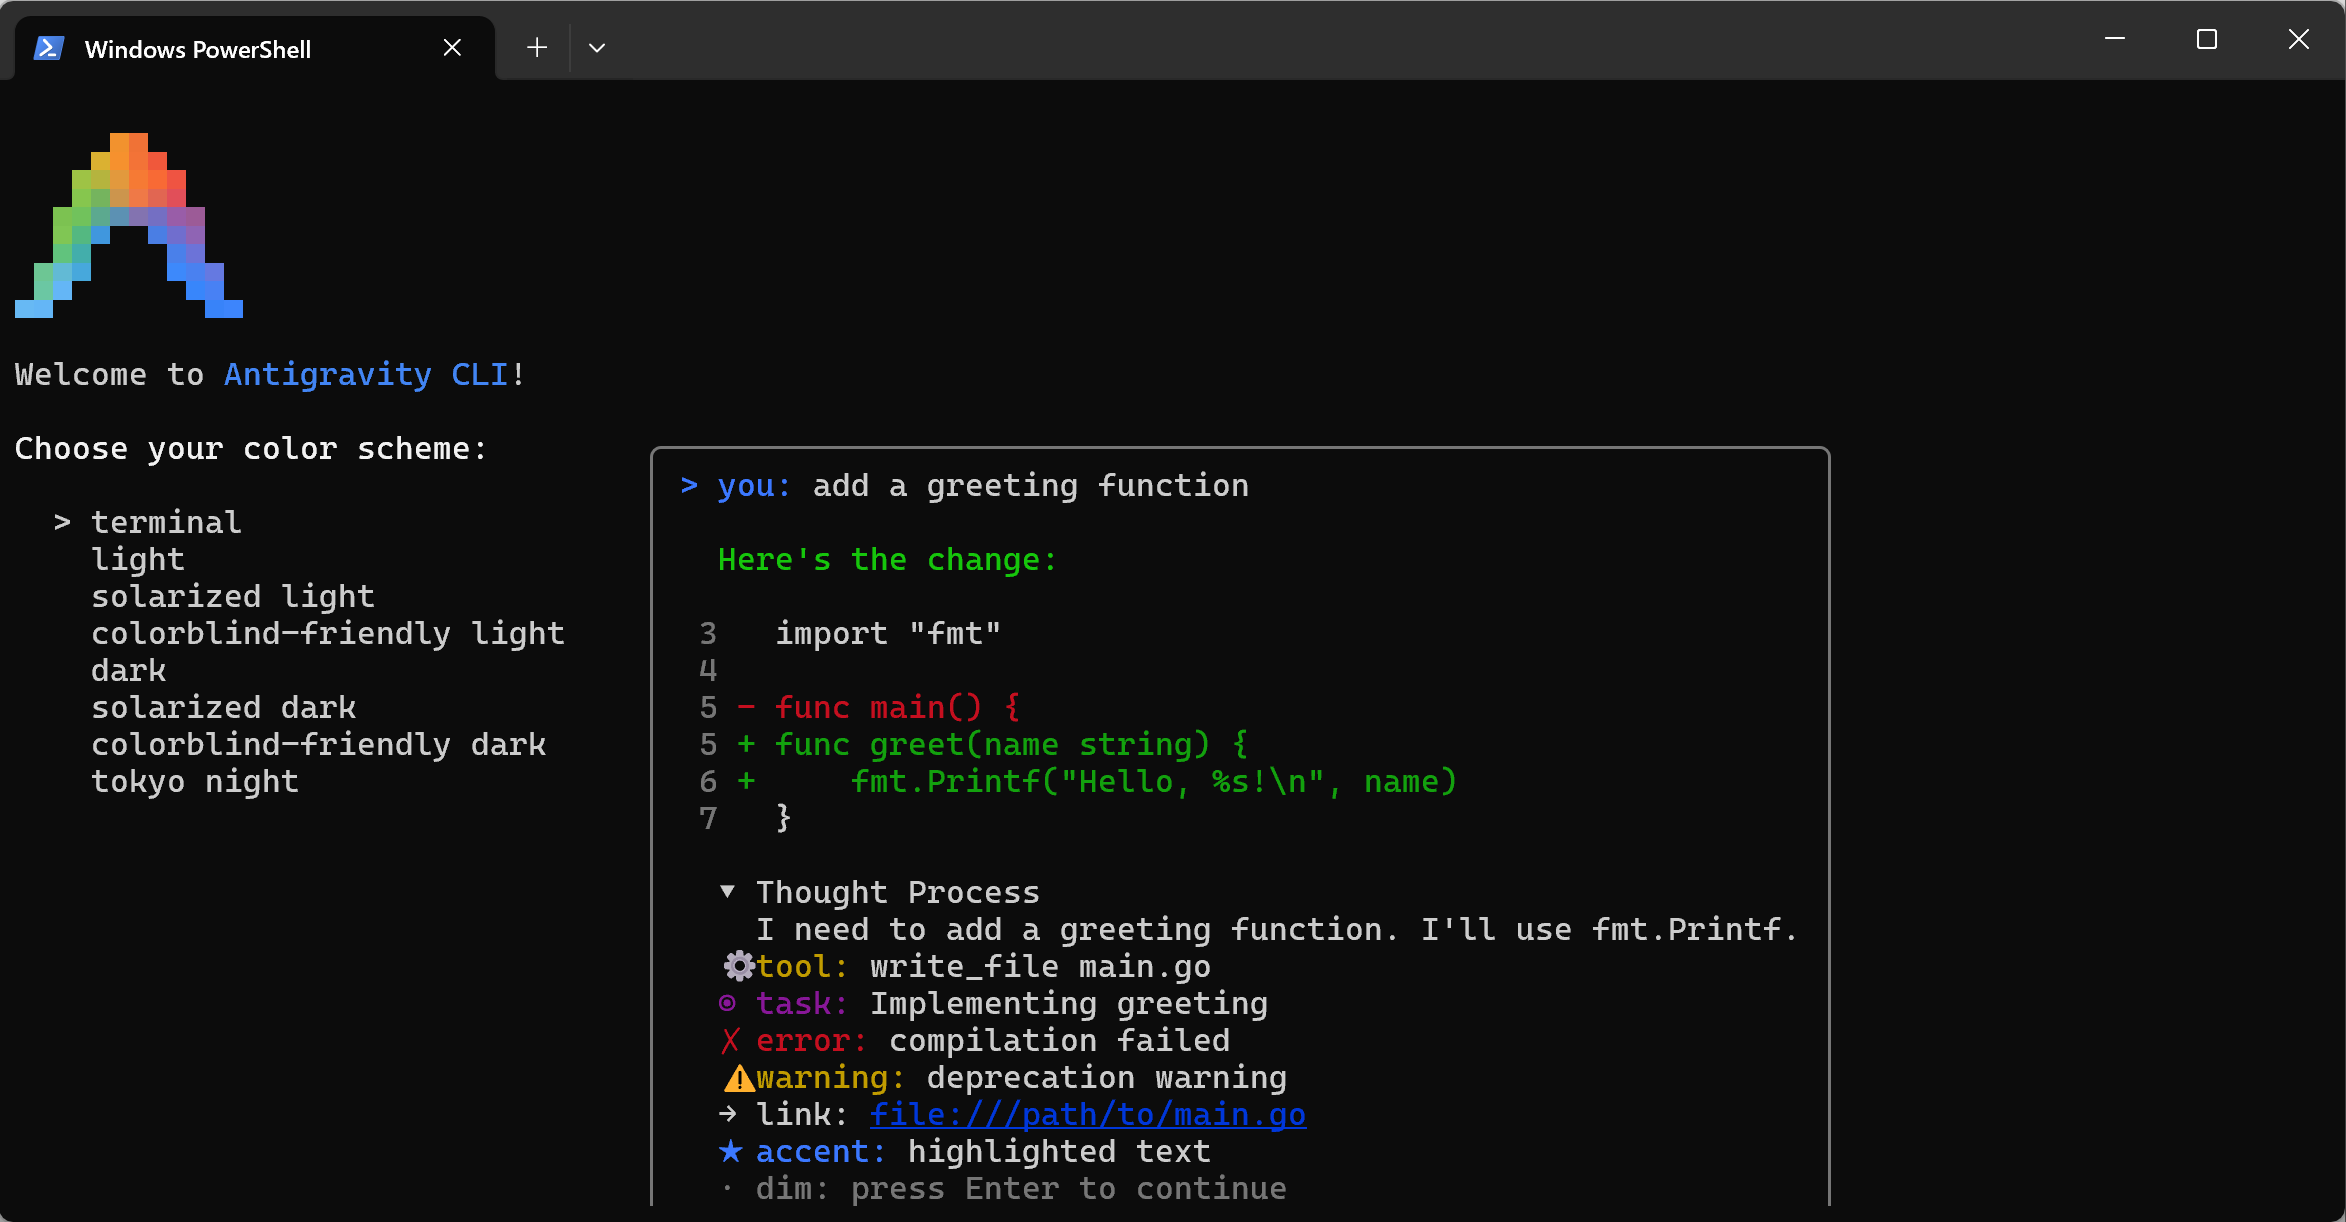Viewport: 2346px width, 1222px height.
Task: Click the added line "func greet(name string) {"
Action: 1012,744
